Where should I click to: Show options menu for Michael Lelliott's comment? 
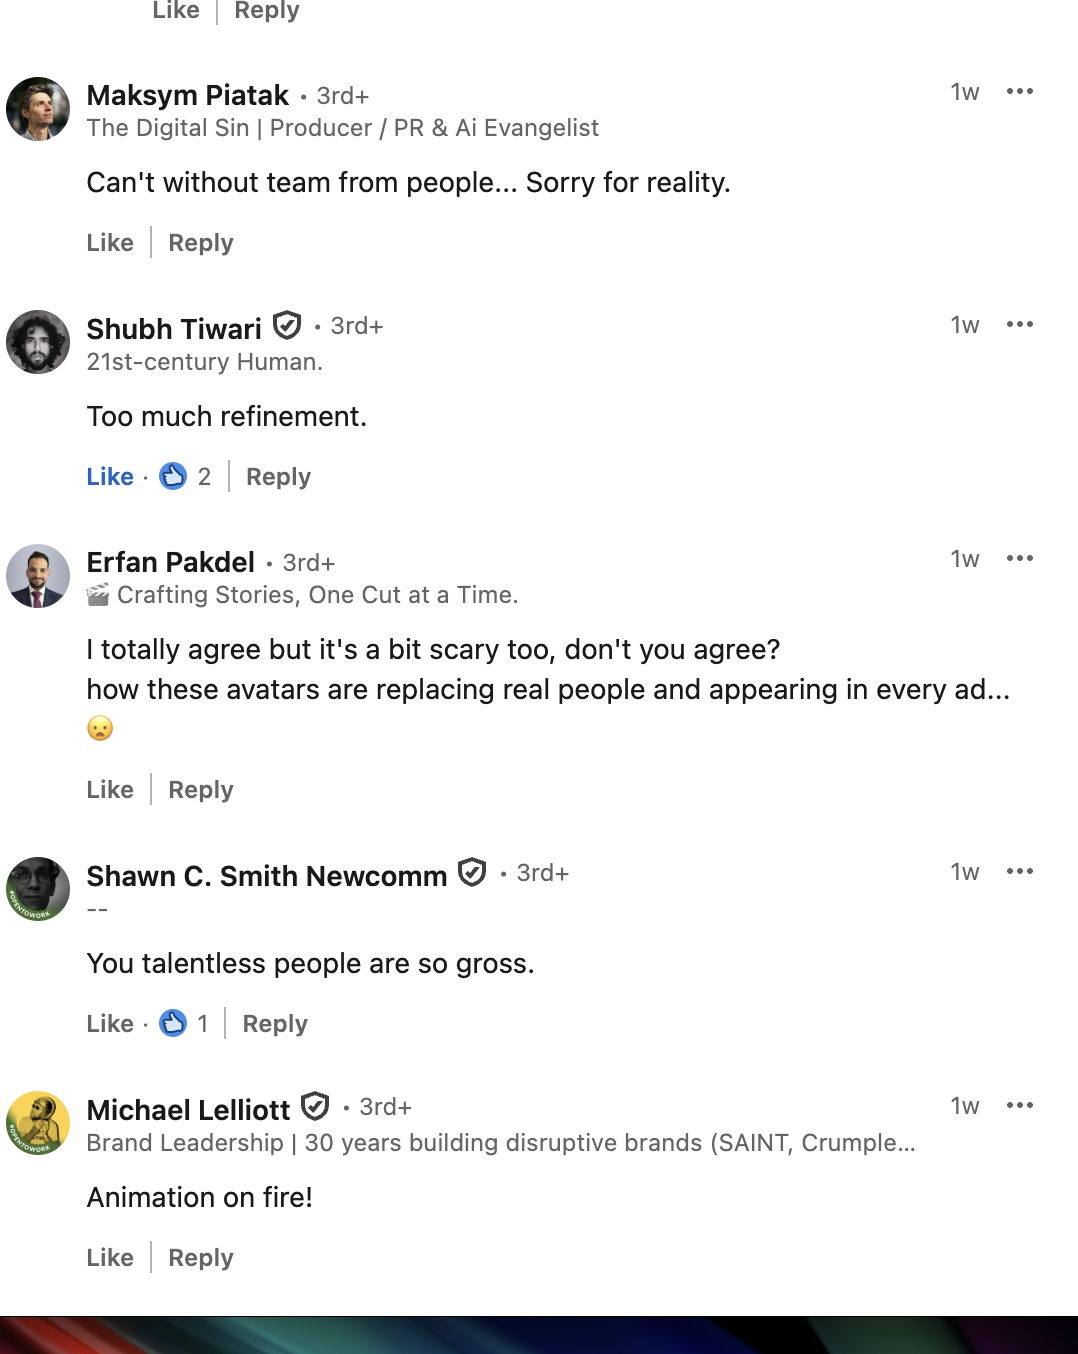(1020, 1106)
